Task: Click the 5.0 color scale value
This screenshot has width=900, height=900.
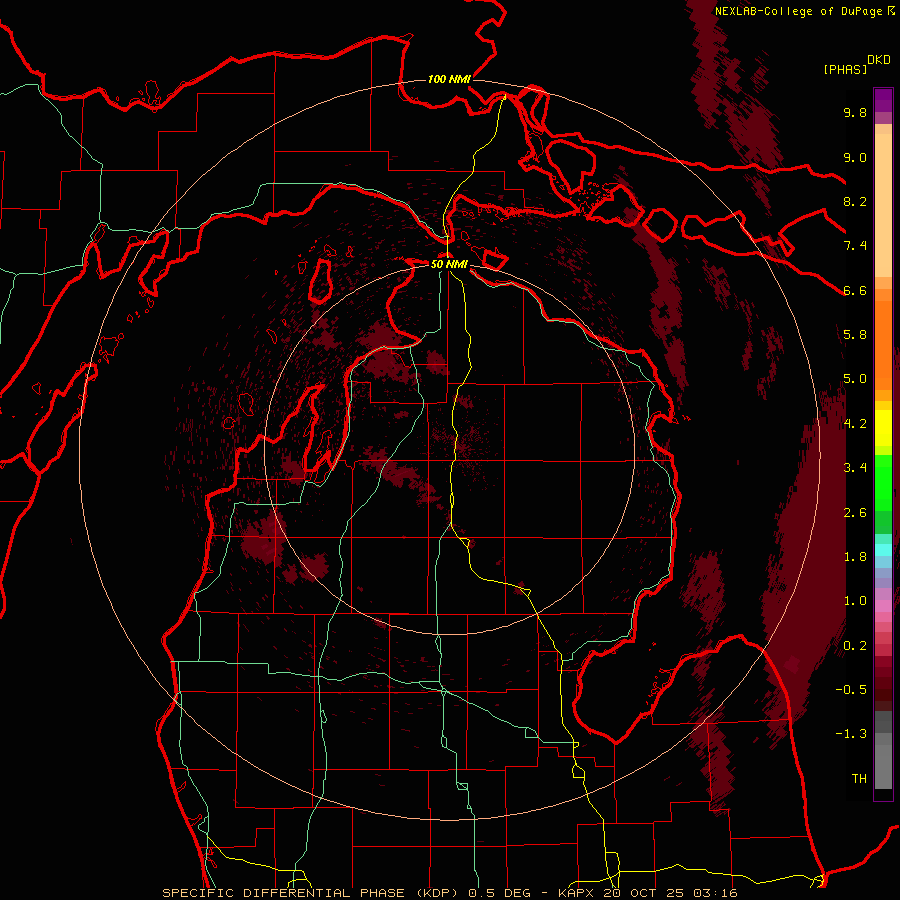Action: [x=855, y=379]
